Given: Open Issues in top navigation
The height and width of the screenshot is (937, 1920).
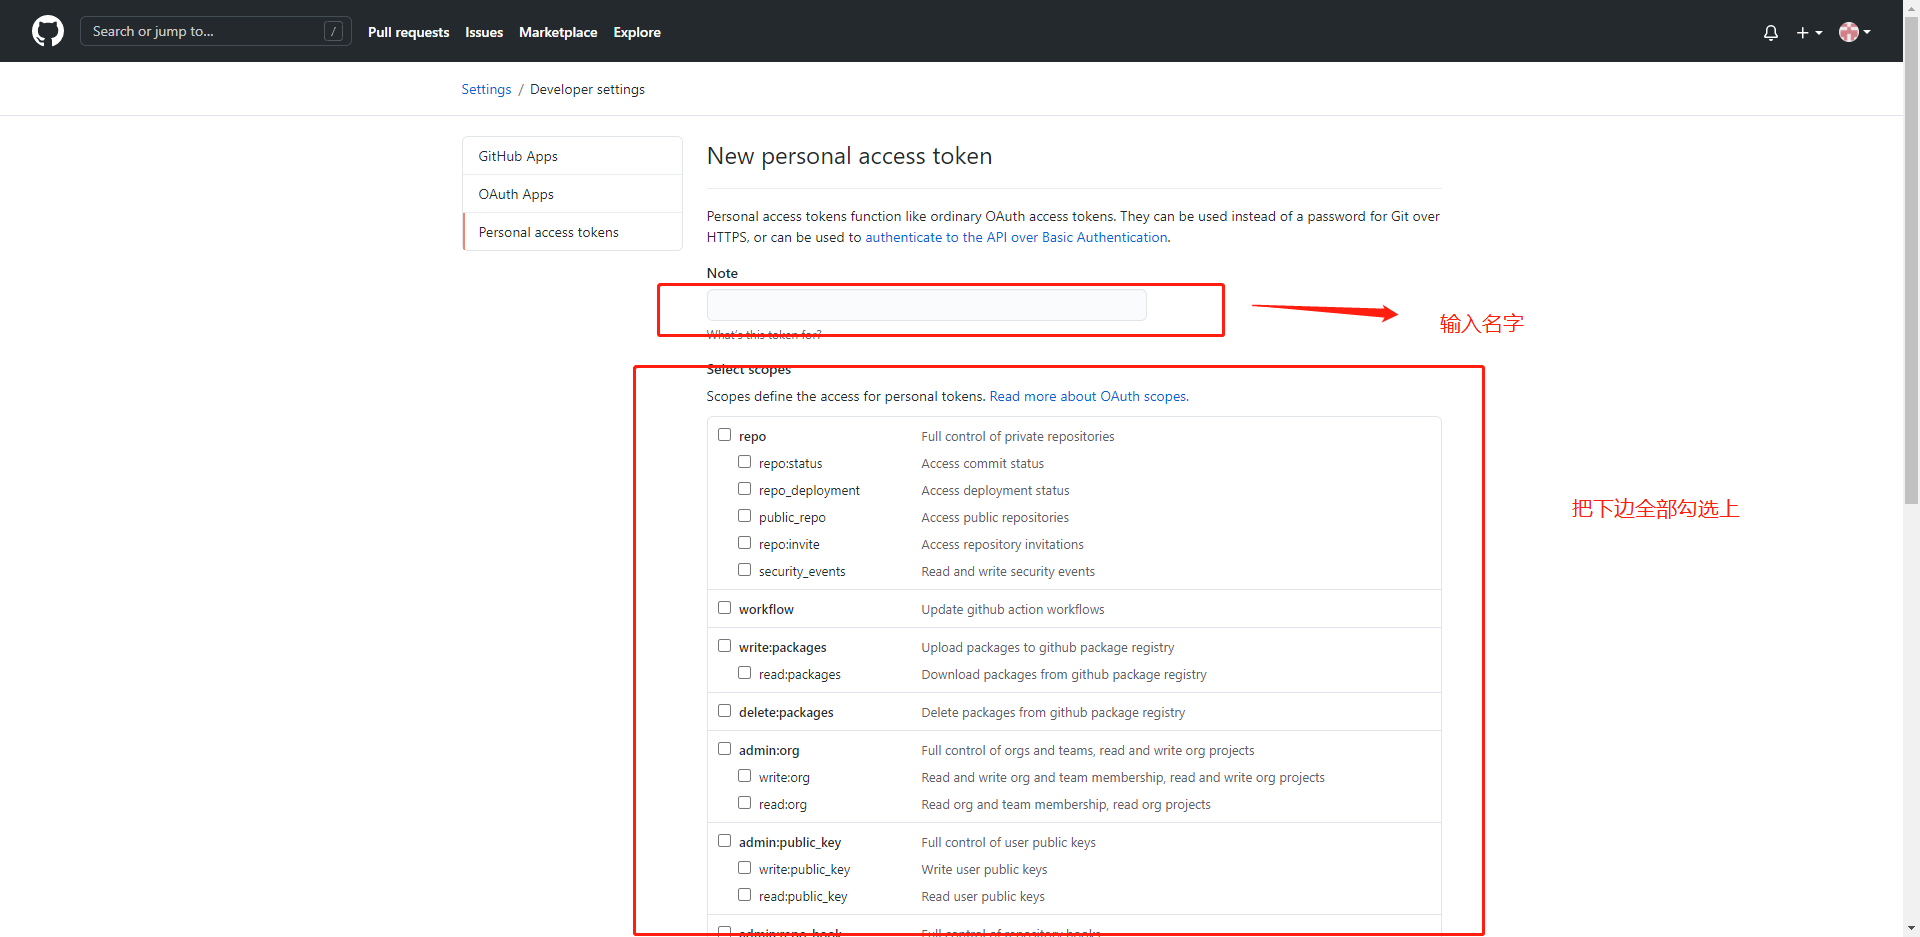Looking at the screenshot, I should [x=483, y=32].
